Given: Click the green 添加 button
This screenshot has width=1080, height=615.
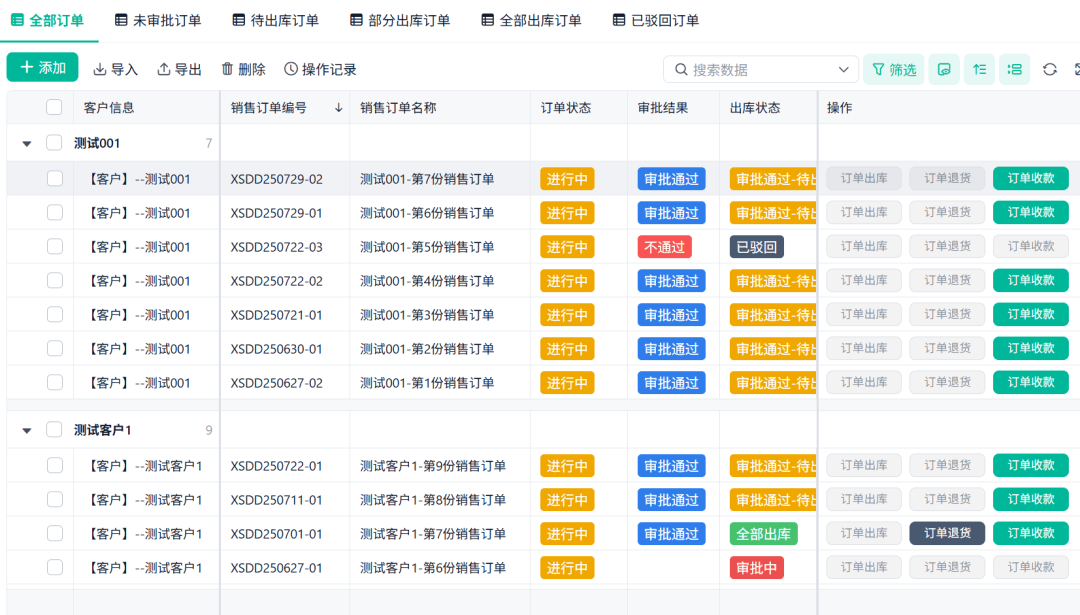Looking at the screenshot, I should (42, 67).
